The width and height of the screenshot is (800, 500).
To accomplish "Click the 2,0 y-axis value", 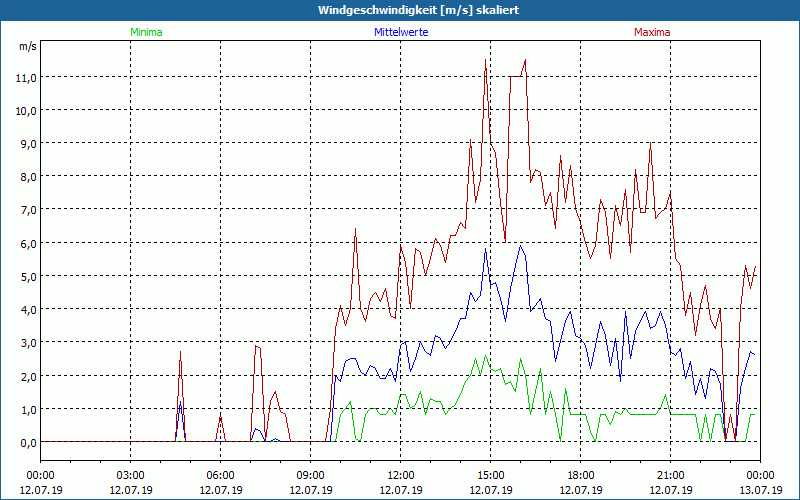I will pyautogui.click(x=29, y=377).
